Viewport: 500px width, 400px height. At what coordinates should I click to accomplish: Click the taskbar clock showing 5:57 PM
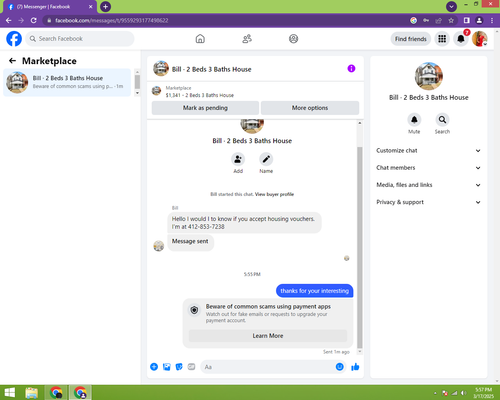coord(483,393)
